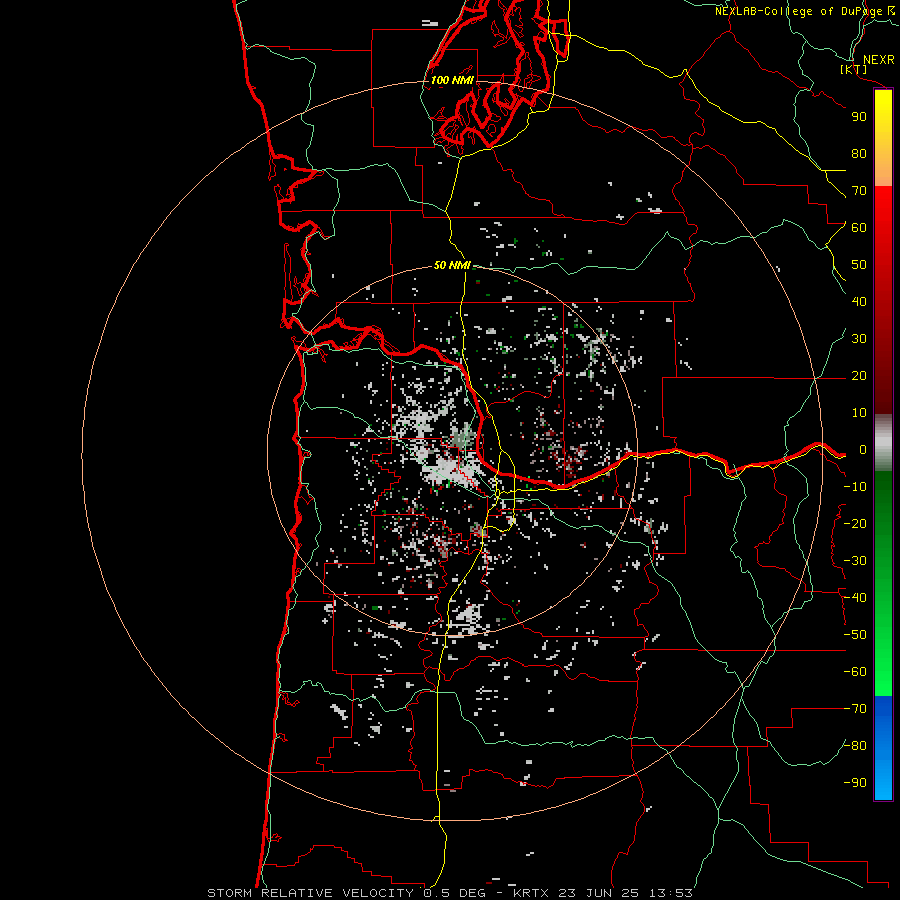Viewport: 900px width, 900px height.
Task: Click the "23 JUN 25" date in caption
Action: [598, 893]
